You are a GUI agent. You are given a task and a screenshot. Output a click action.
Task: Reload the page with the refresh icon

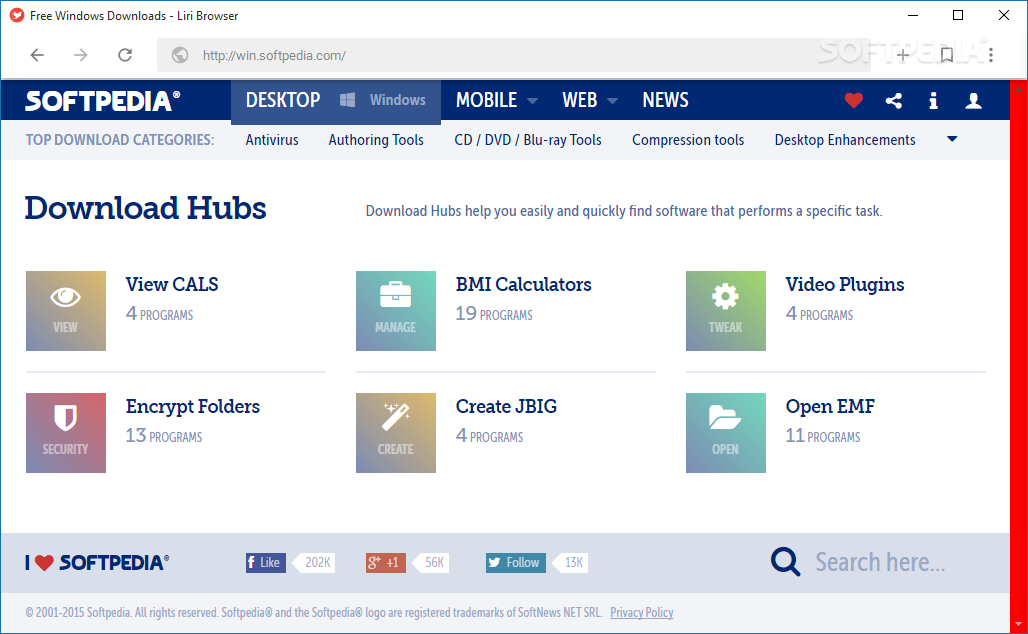[125, 55]
